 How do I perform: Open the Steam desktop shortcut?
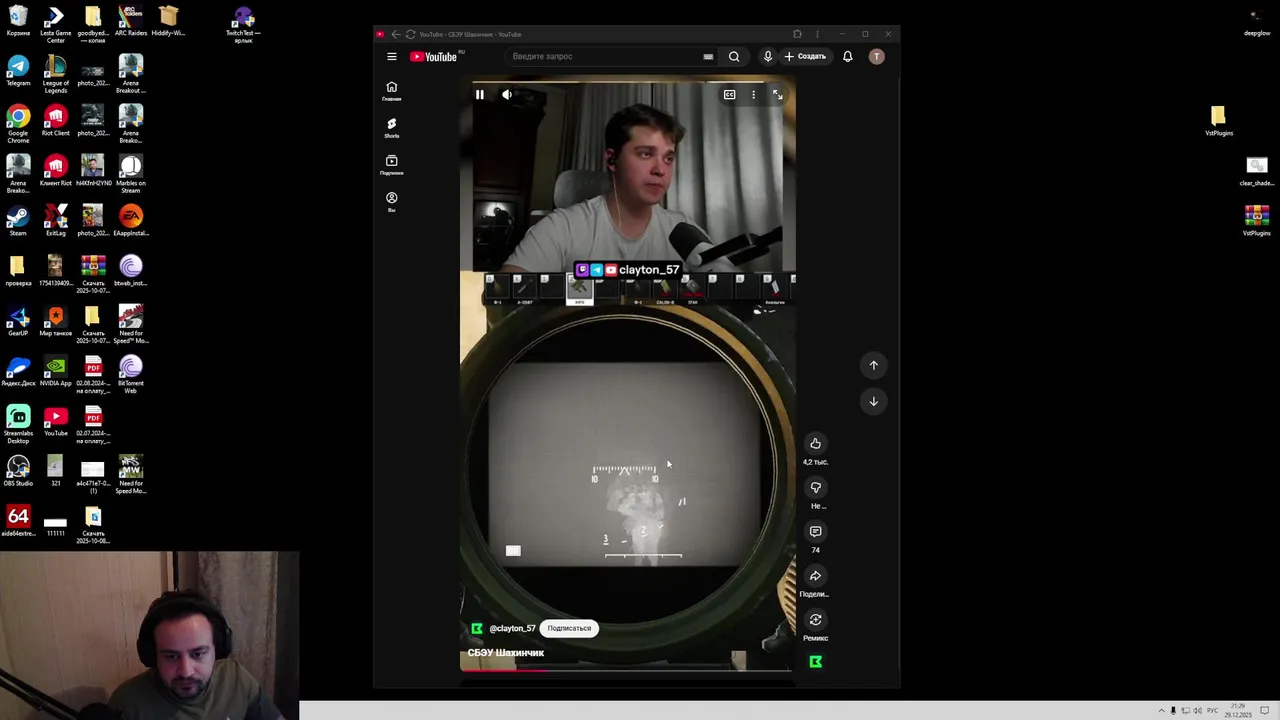(x=18, y=220)
